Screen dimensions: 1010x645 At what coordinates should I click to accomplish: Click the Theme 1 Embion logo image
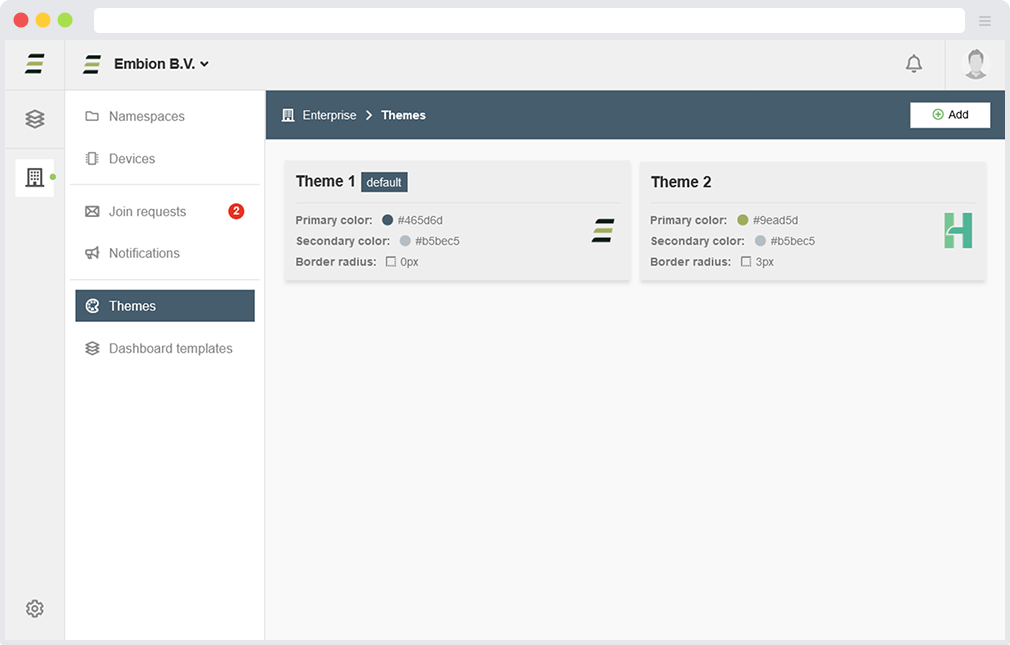click(x=602, y=231)
